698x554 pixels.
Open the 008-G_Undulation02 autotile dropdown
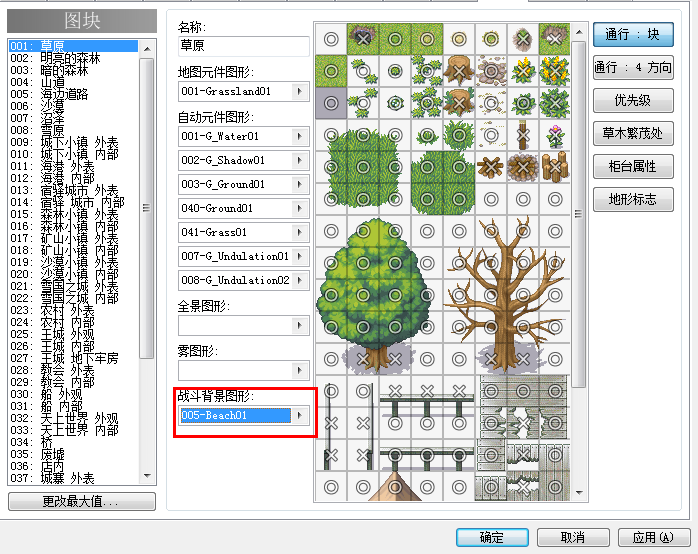click(x=300, y=280)
